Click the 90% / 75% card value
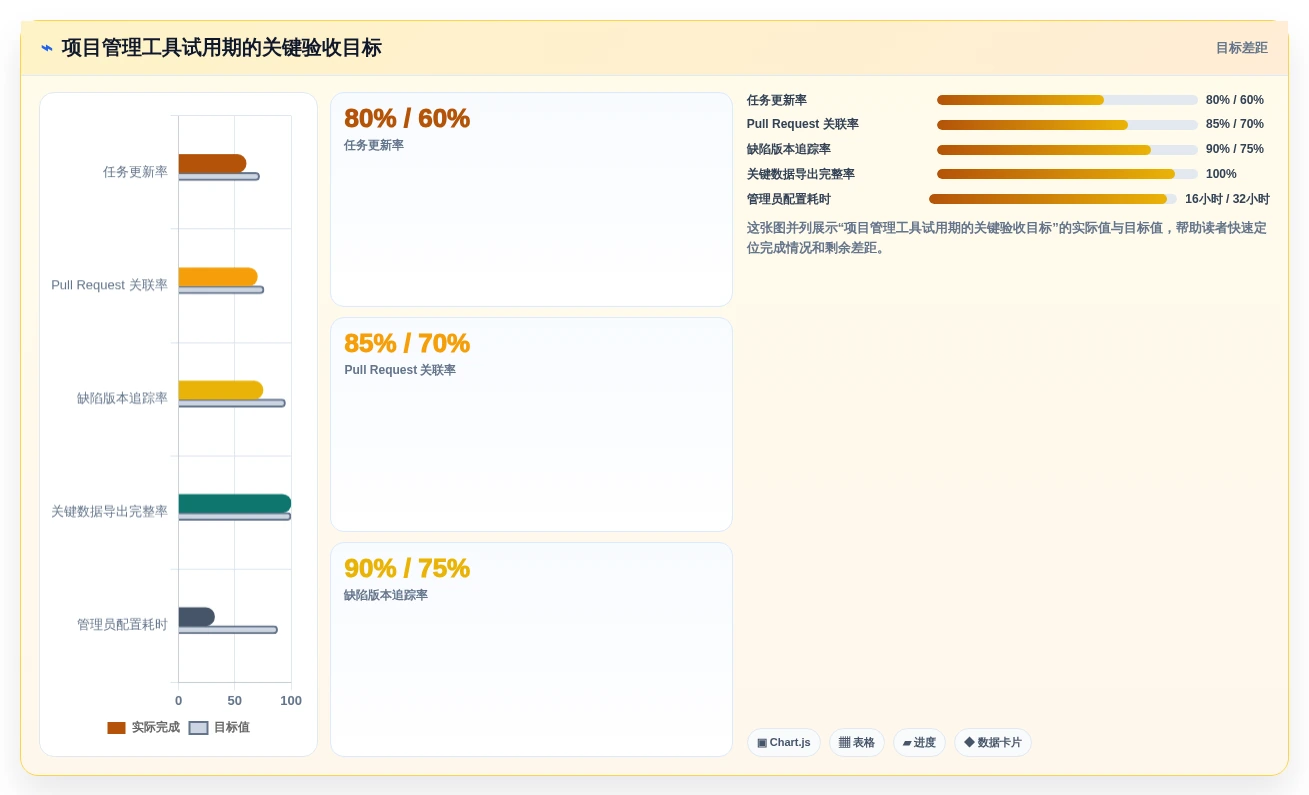1309x795 pixels. tap(407, 568)
